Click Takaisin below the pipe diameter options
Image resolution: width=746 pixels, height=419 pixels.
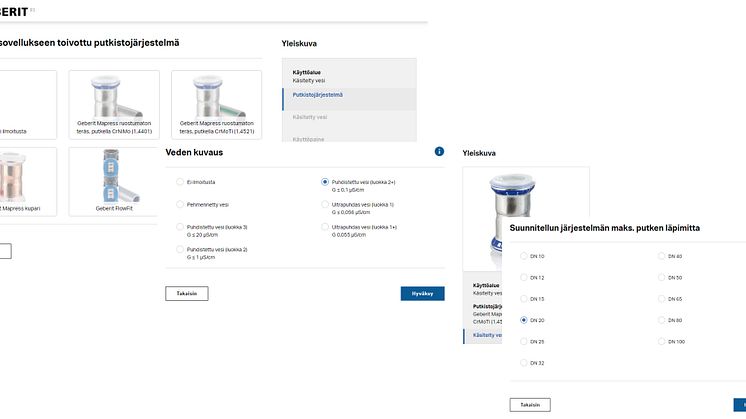pyautogui.click(x=529, y=405)
